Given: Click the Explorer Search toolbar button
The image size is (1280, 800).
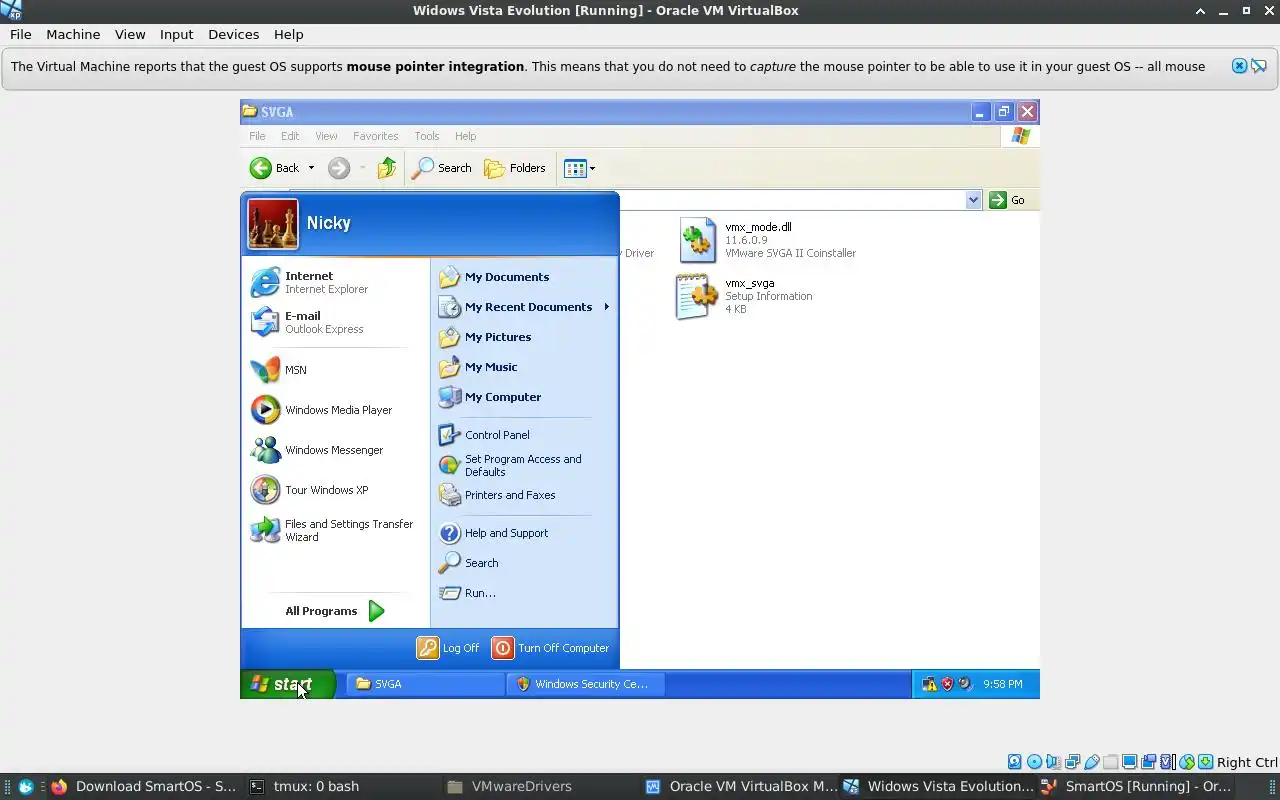Looking at the screenshot, I should [x=442, y=168].
